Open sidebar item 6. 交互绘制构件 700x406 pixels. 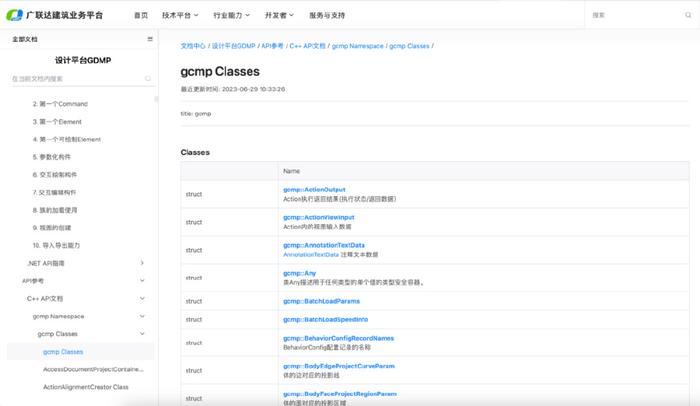(x=54, y=175)
